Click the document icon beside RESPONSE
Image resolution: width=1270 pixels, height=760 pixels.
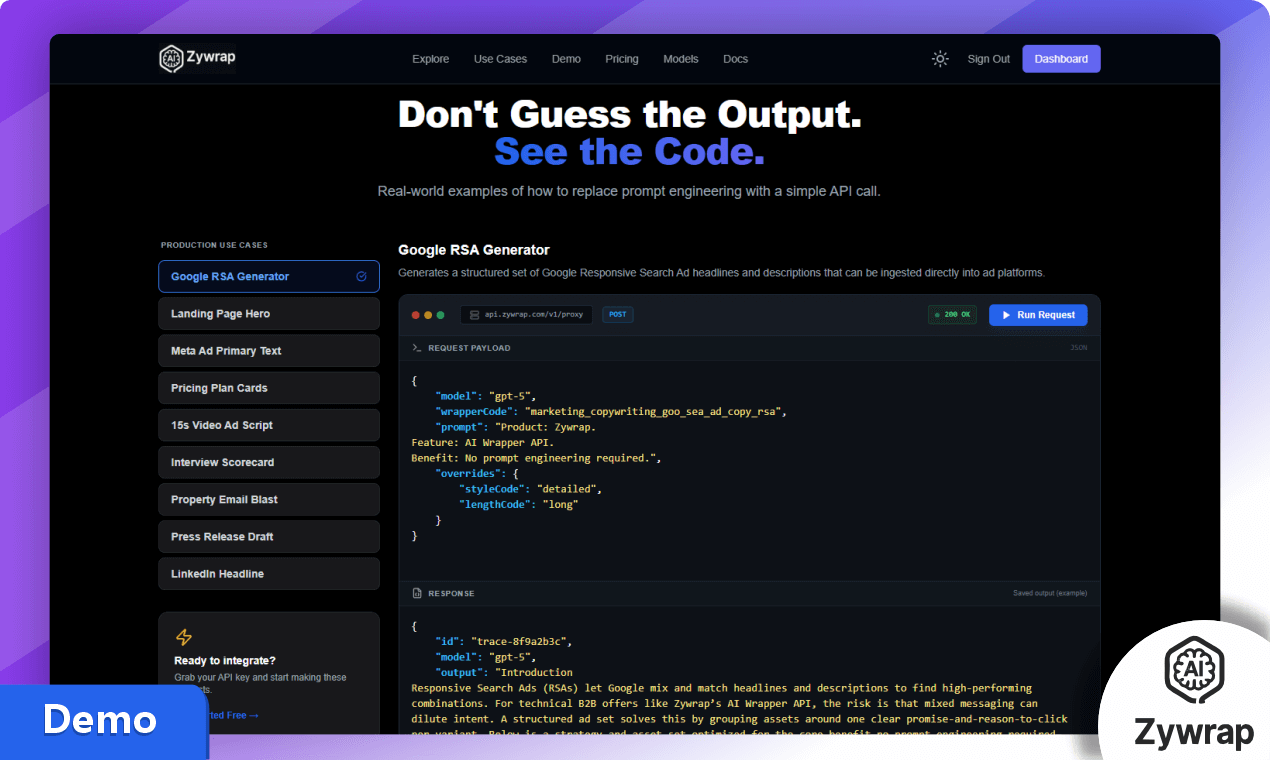click(x=417, y=594)
